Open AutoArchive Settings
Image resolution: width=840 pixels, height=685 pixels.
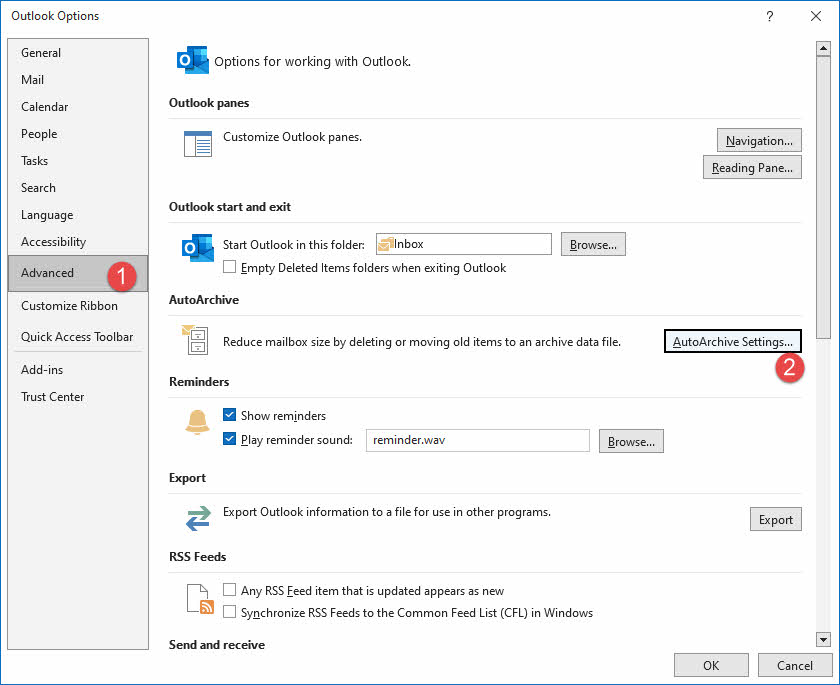pos(732,340)
